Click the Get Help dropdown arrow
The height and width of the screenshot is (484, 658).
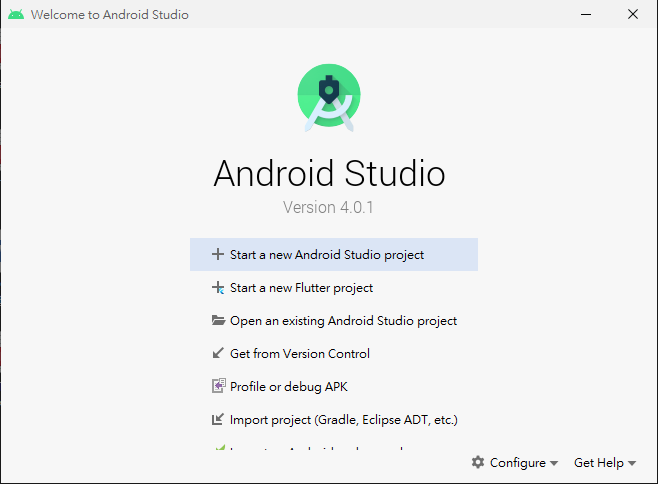632,463
